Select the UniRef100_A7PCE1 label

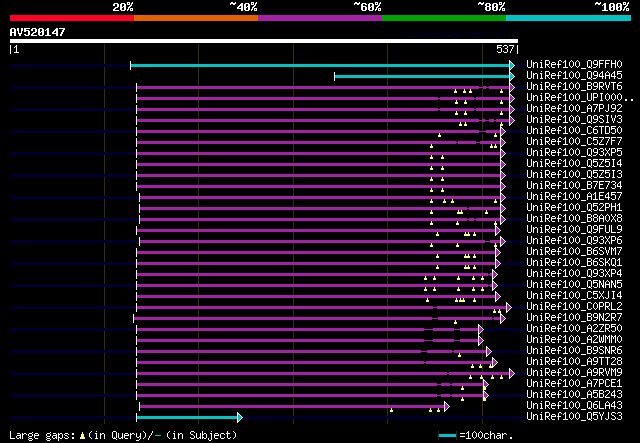[x=574, y=384]
